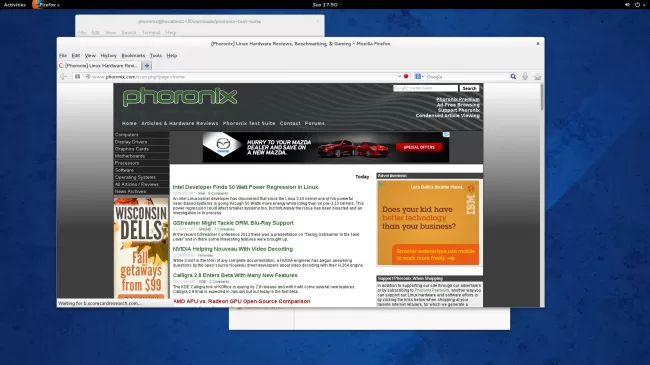The height and width of the screenshot is (365, 650).
Task: Open the system power menu icon
Action: coord(637,5)
